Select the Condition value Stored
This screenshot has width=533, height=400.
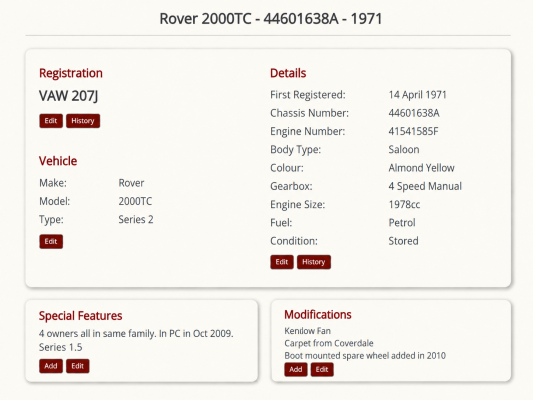[x=403, y=241]
